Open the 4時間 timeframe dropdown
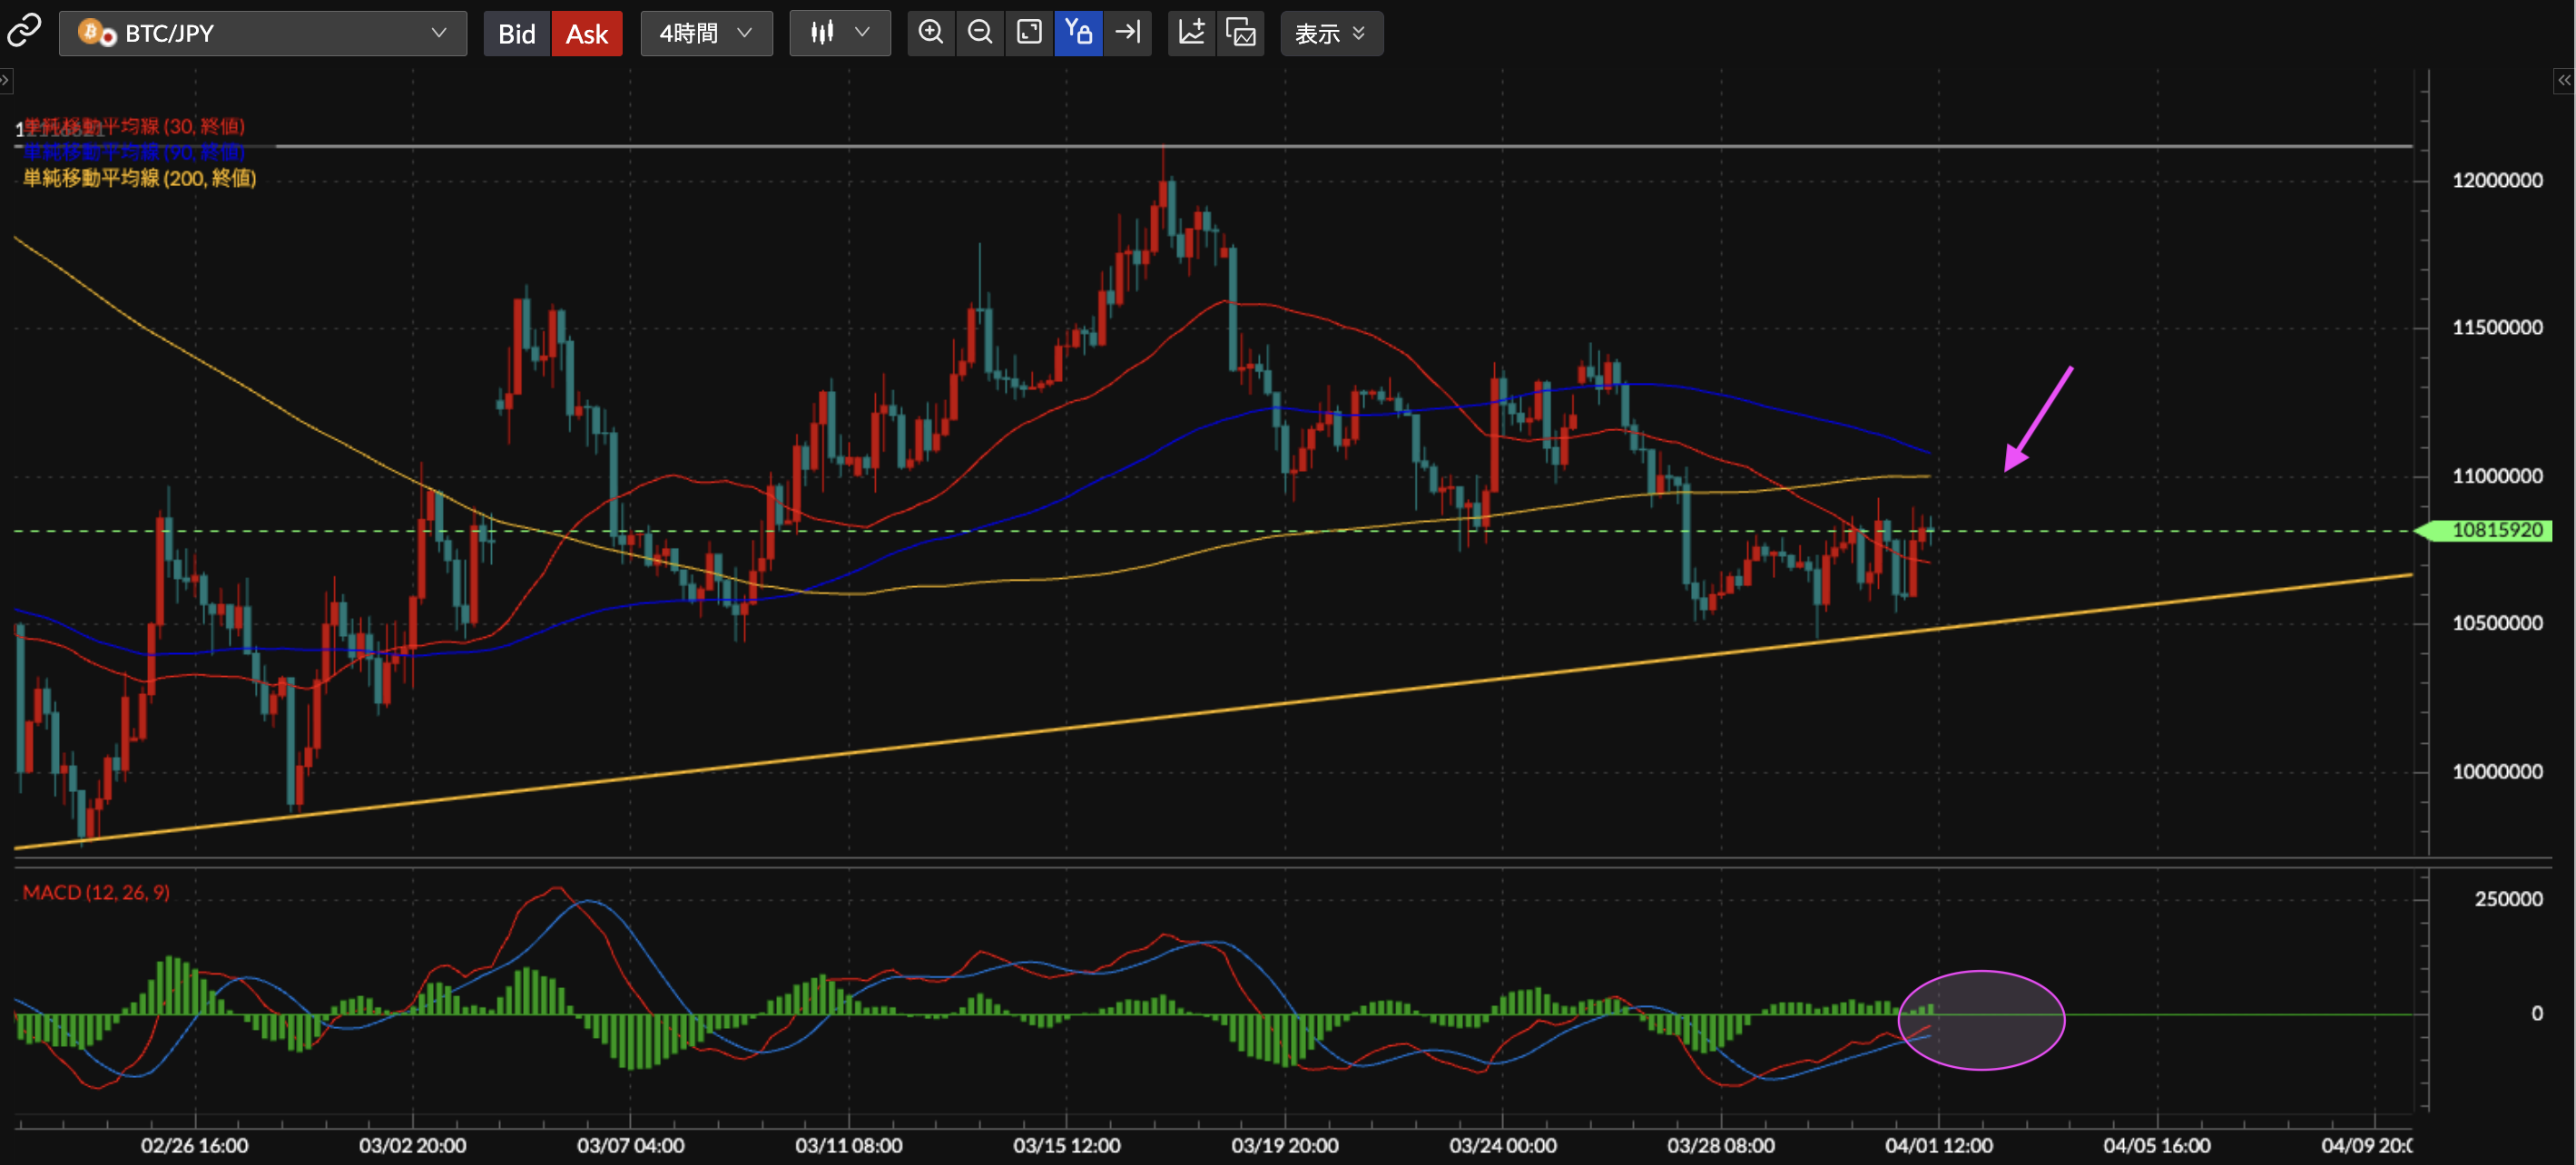 click(x=705, y=33)
